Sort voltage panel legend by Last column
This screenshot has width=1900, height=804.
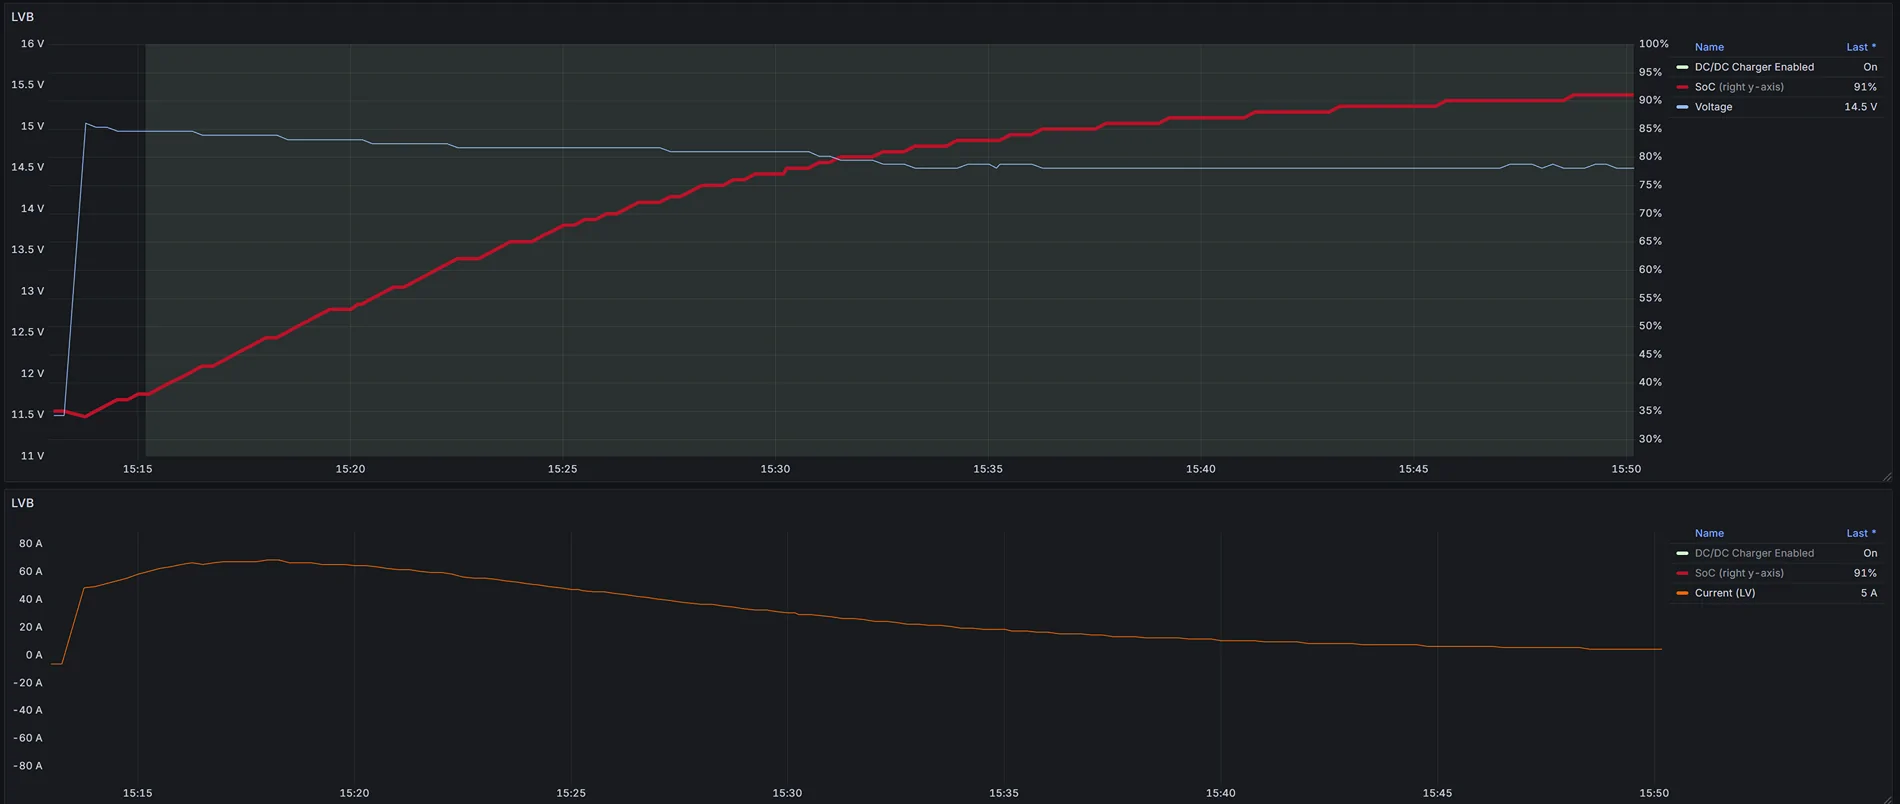click(x=1859, y=47)
